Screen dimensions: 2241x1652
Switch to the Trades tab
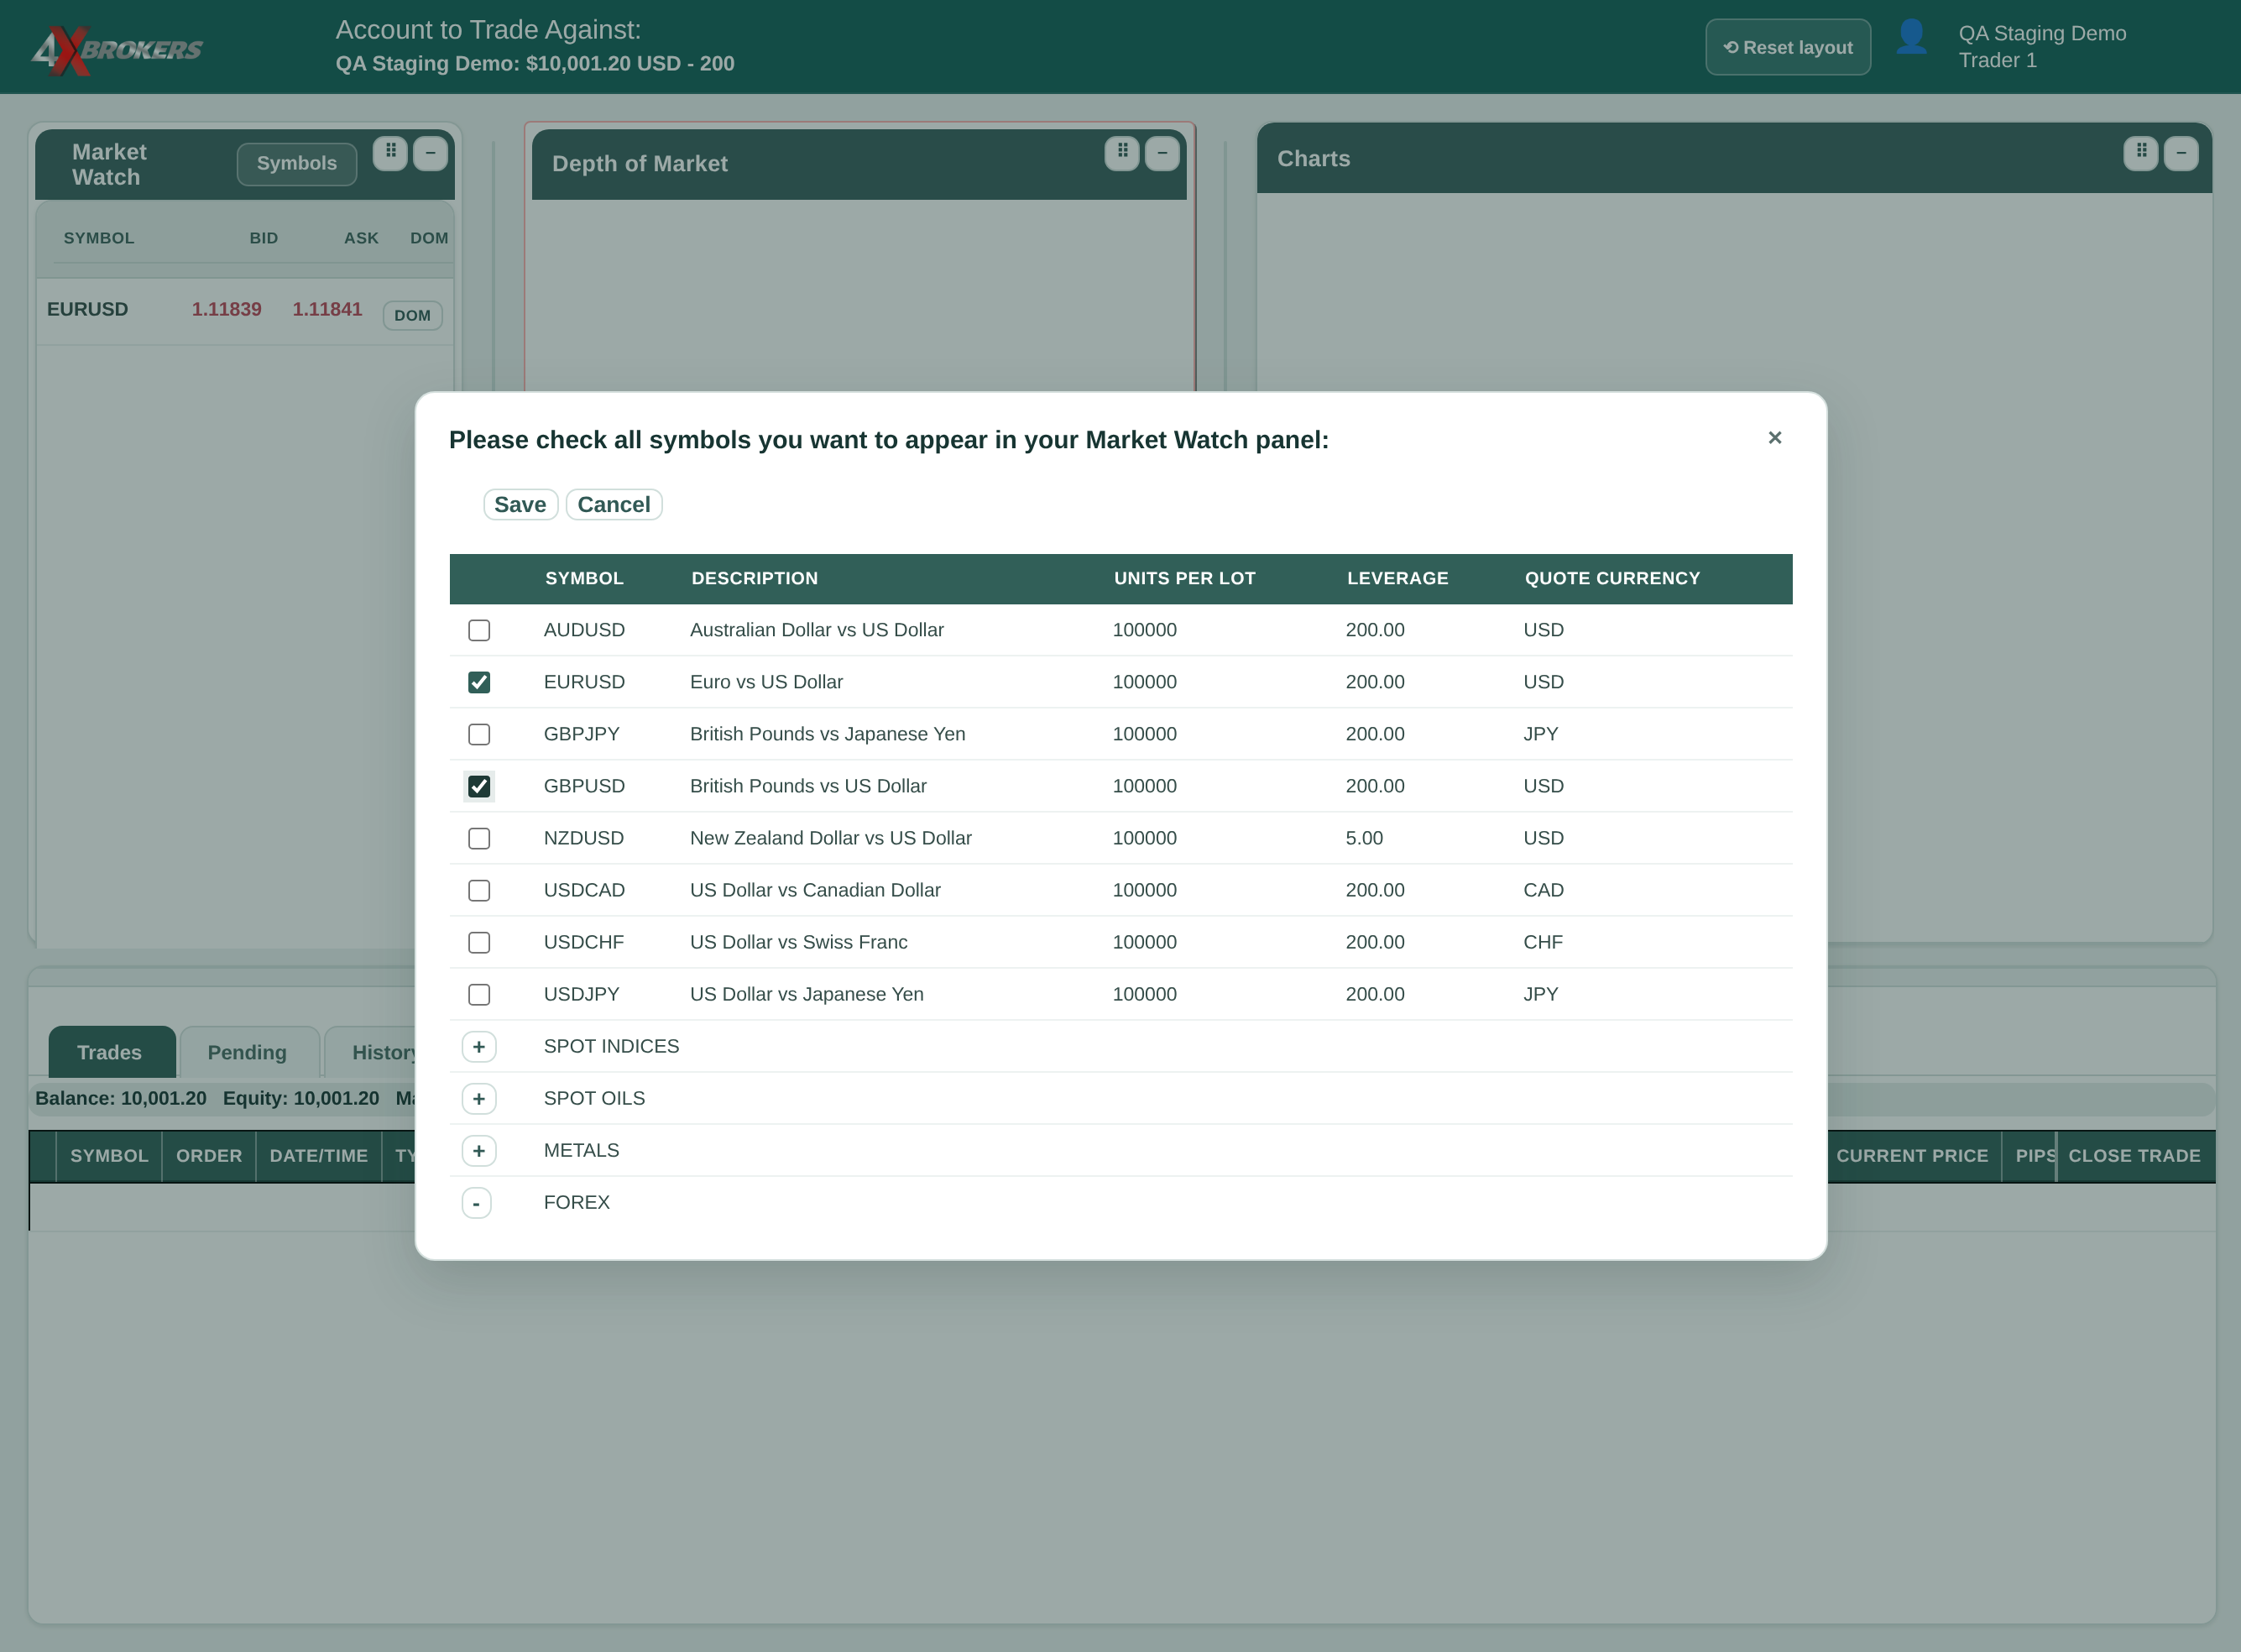pos(111,1052)
